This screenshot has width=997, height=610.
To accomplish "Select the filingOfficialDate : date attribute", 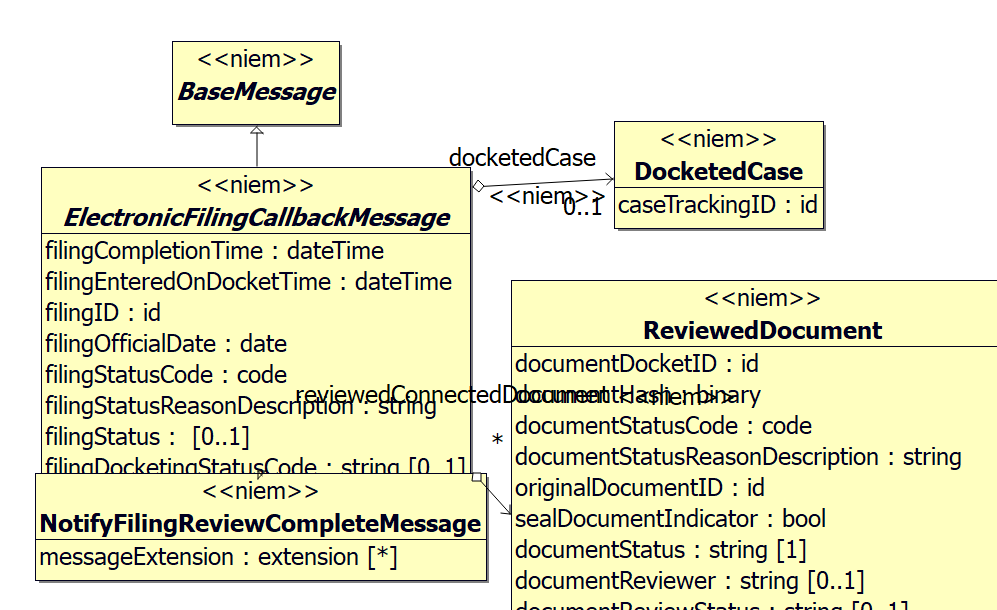I will pyautogui.click(x=166, y=343).
